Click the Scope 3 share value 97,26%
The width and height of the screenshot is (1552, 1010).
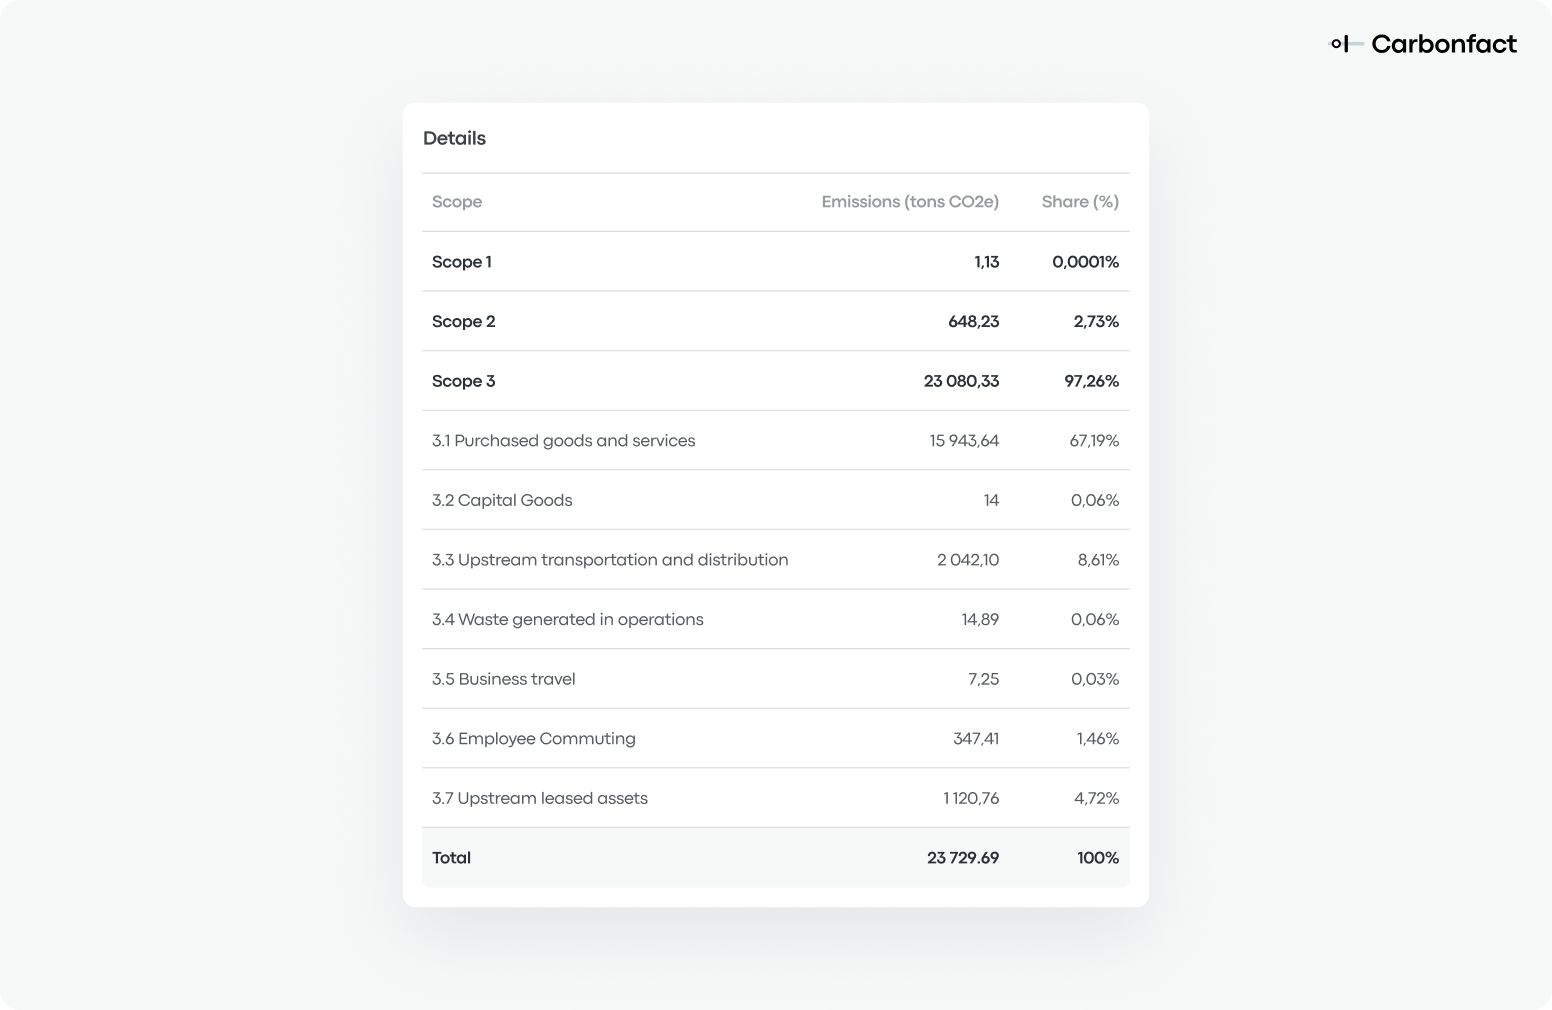pyautogui.click(x=1091, y=381)
